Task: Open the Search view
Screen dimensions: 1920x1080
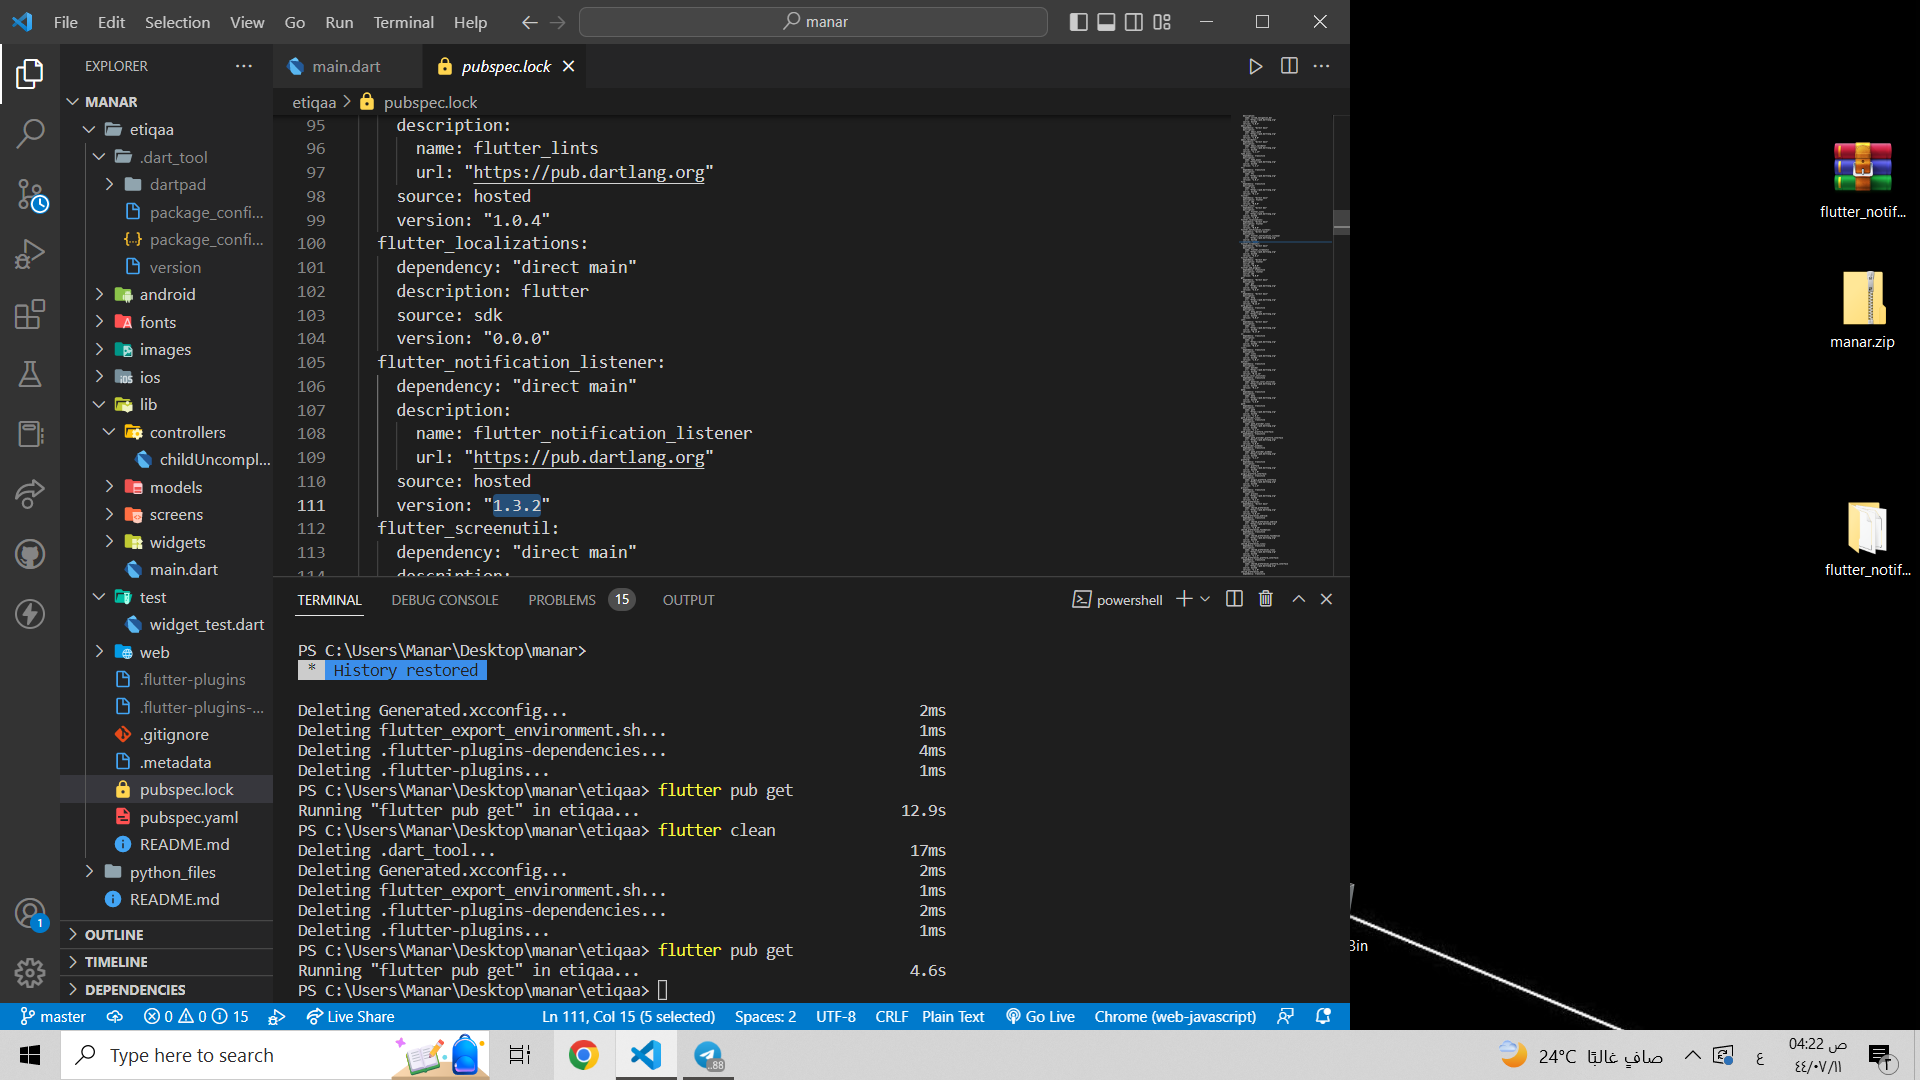Action: pyautogui.click(x=30, y=133)
